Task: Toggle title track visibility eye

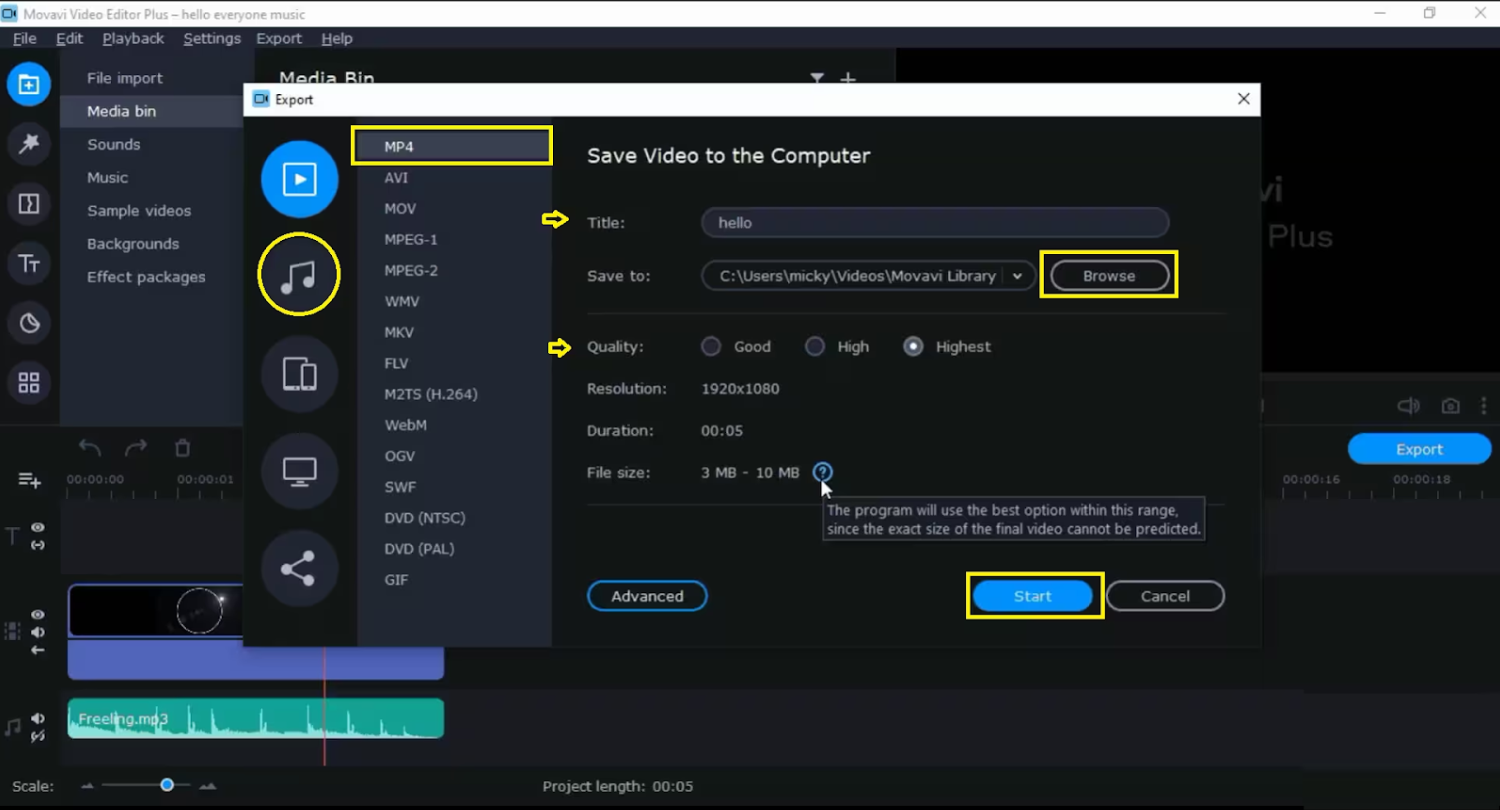Action: pyautogui.click(x=38, y=527)
